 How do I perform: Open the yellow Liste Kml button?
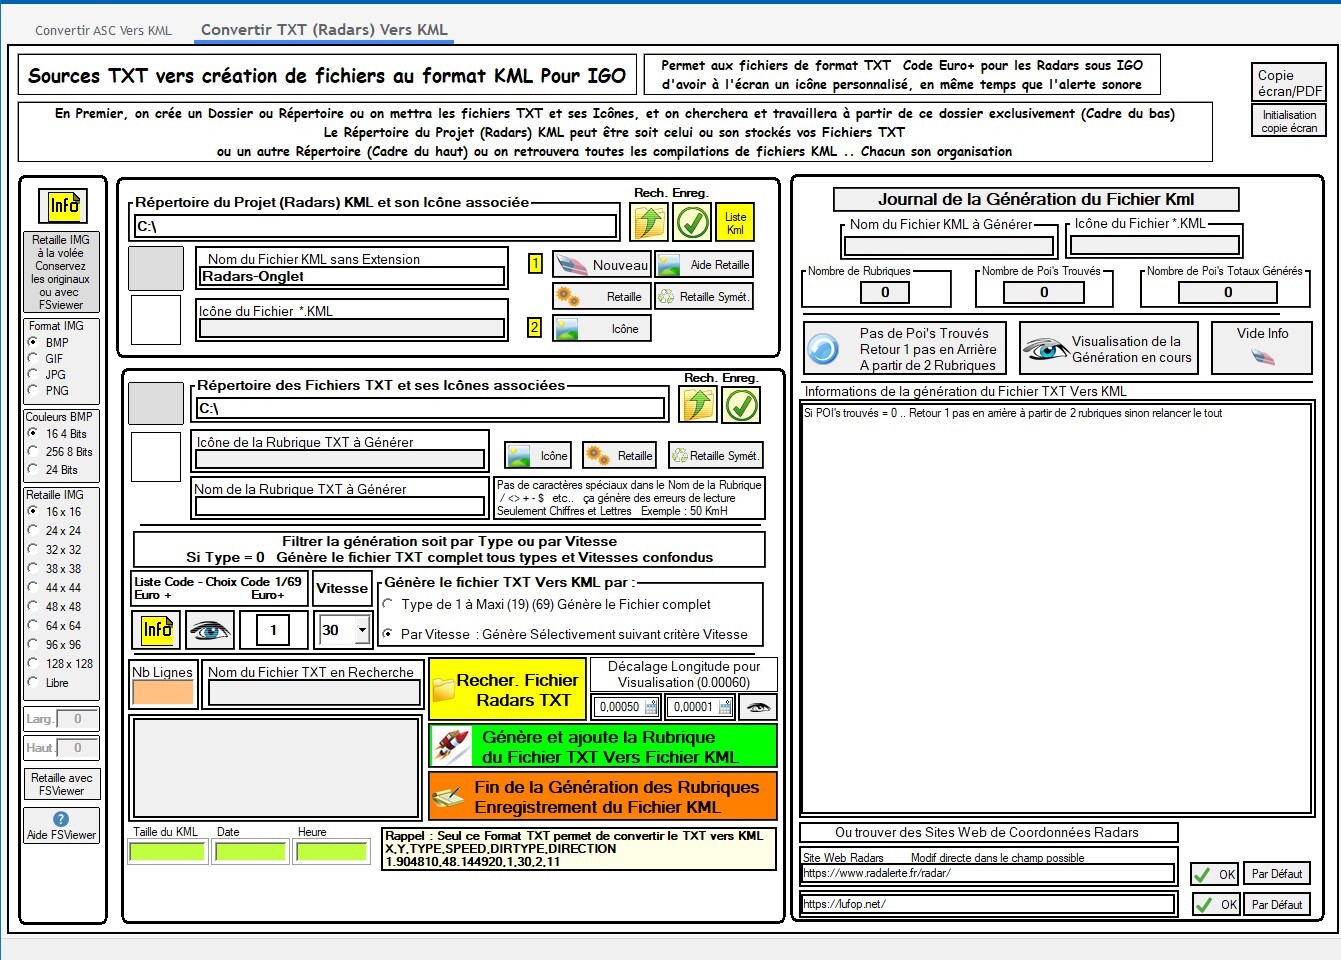(x=735, y=222)
